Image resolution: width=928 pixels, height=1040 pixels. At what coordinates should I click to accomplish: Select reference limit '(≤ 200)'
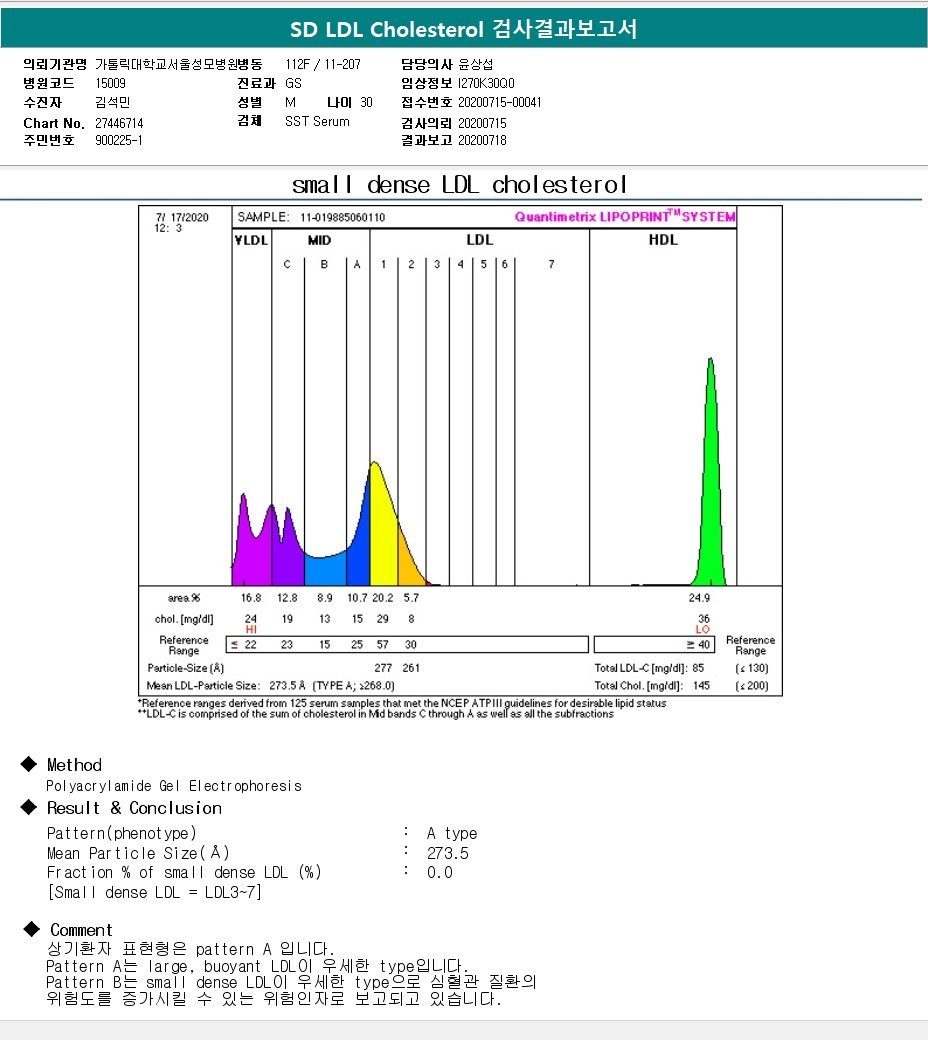pyautogui.click(x=752, y=685)
